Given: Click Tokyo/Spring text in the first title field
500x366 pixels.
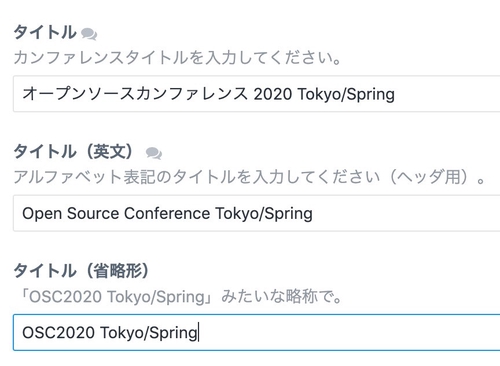Looking at the screenshot, I should [x=346, y=95].
